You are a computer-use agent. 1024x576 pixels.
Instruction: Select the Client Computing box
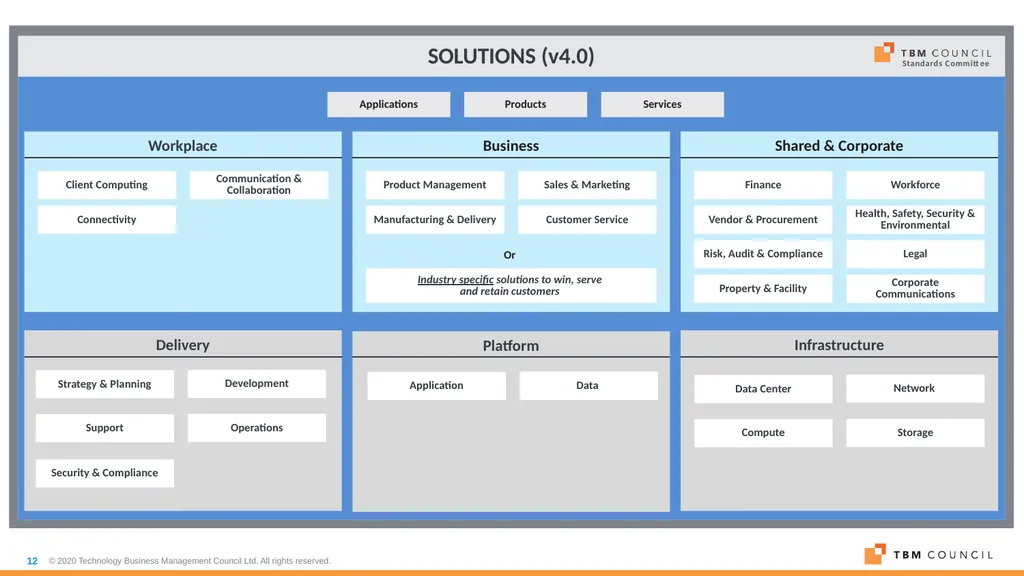coord(106,185)
